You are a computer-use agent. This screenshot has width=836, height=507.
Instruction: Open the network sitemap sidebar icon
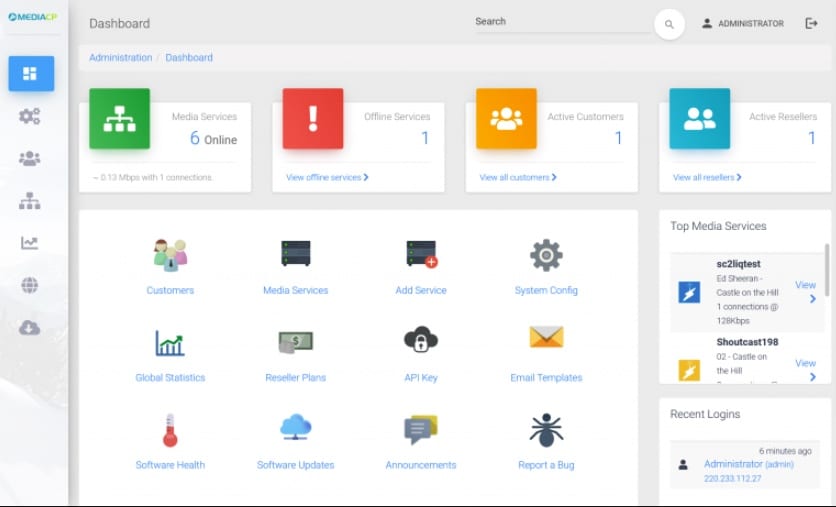(x=29, y=201)
